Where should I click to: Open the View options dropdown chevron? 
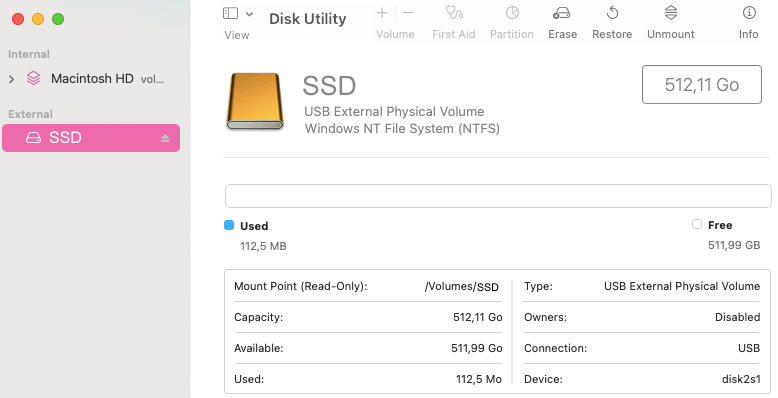[x=250, y=14]
